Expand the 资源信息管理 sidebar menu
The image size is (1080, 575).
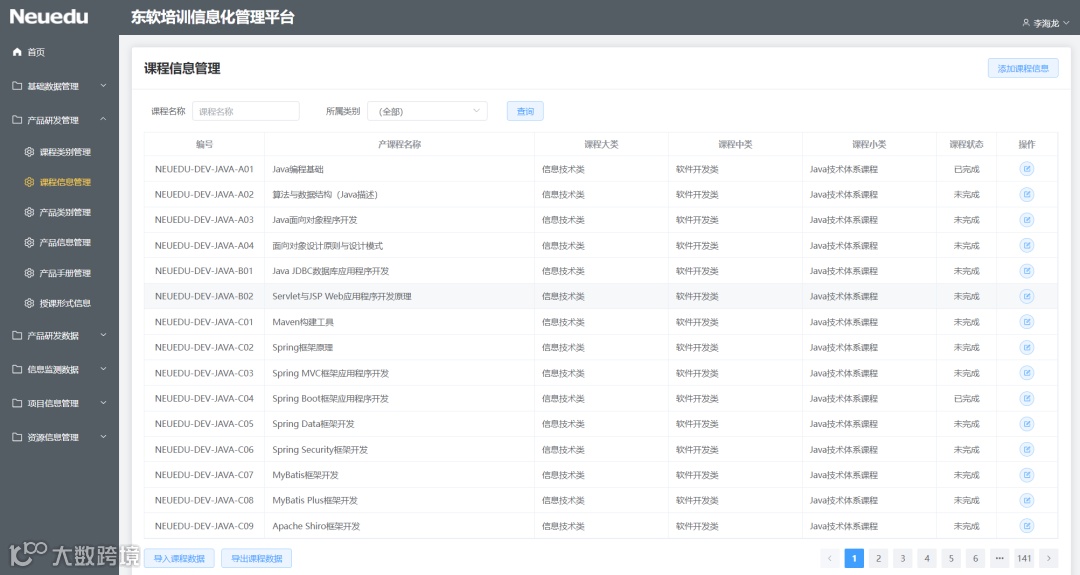tap(59, 437)
